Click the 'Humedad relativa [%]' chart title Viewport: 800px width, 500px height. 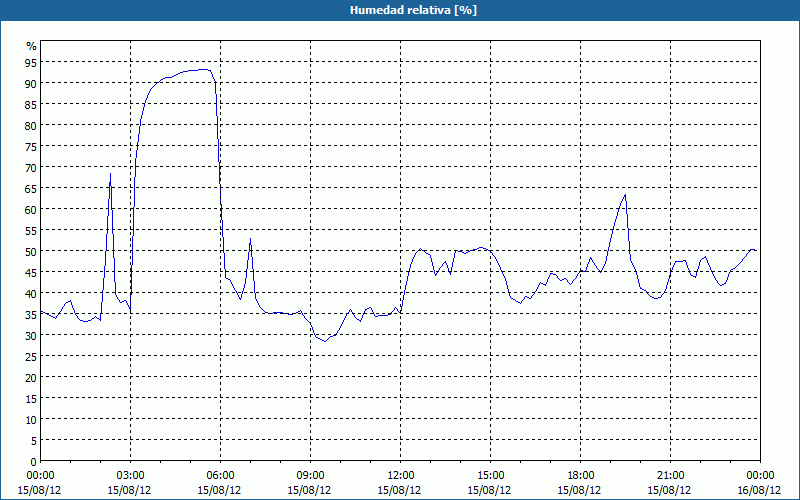click(x=413, y=10)
